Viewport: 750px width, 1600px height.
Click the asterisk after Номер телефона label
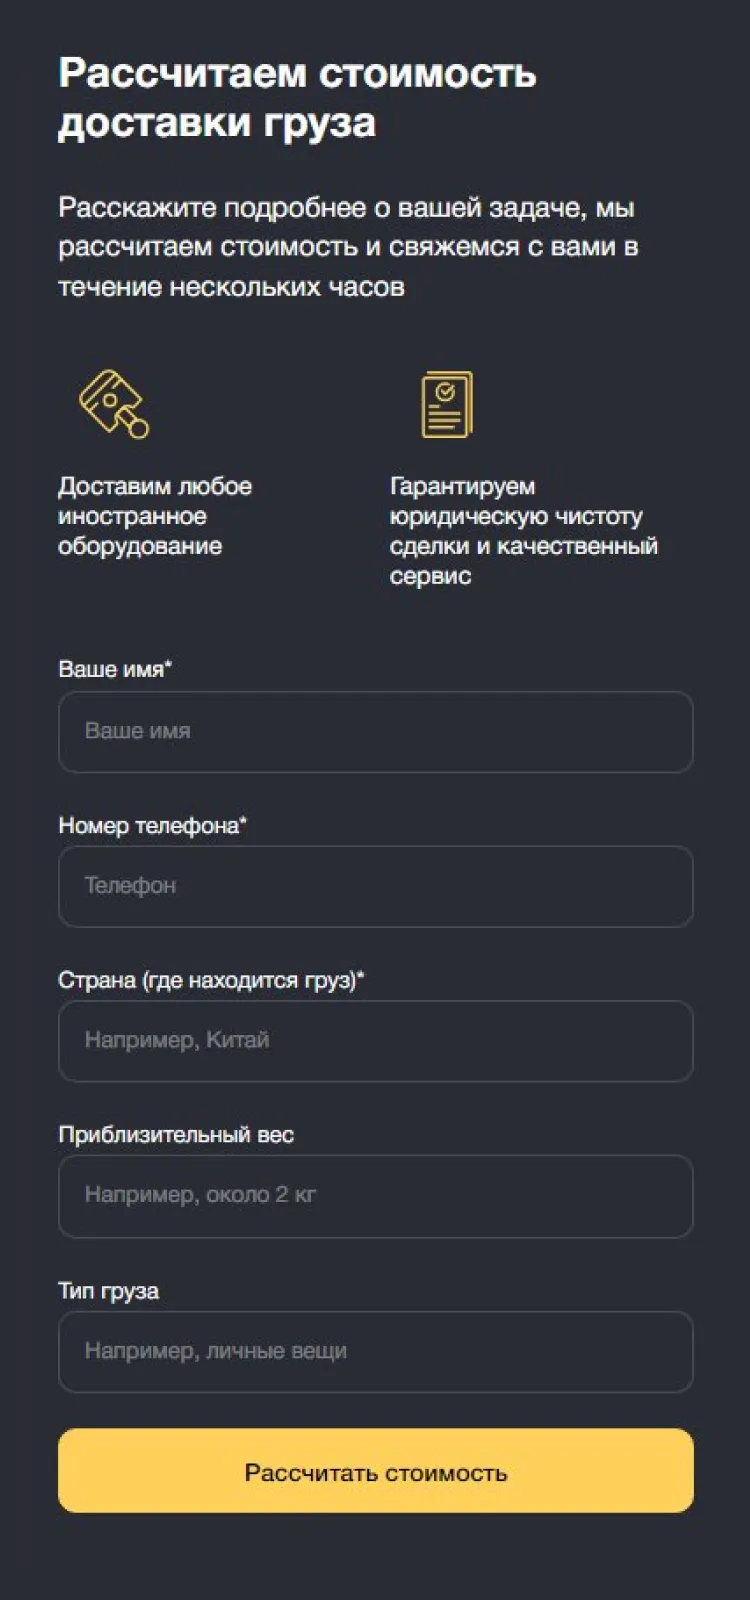pyautogui.click(x=244, y=821)
